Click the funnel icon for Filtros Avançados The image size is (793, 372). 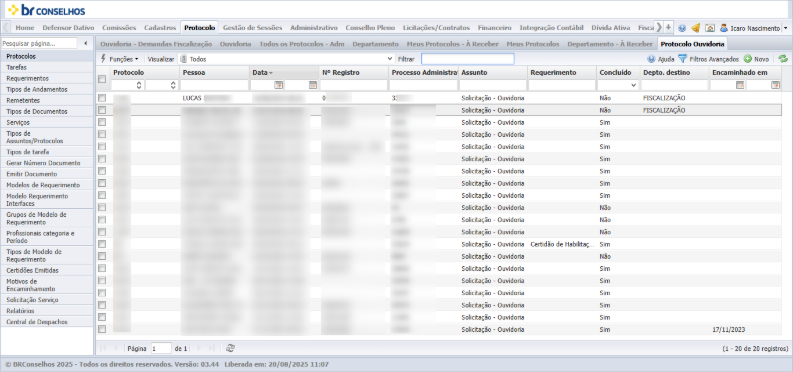682,59
